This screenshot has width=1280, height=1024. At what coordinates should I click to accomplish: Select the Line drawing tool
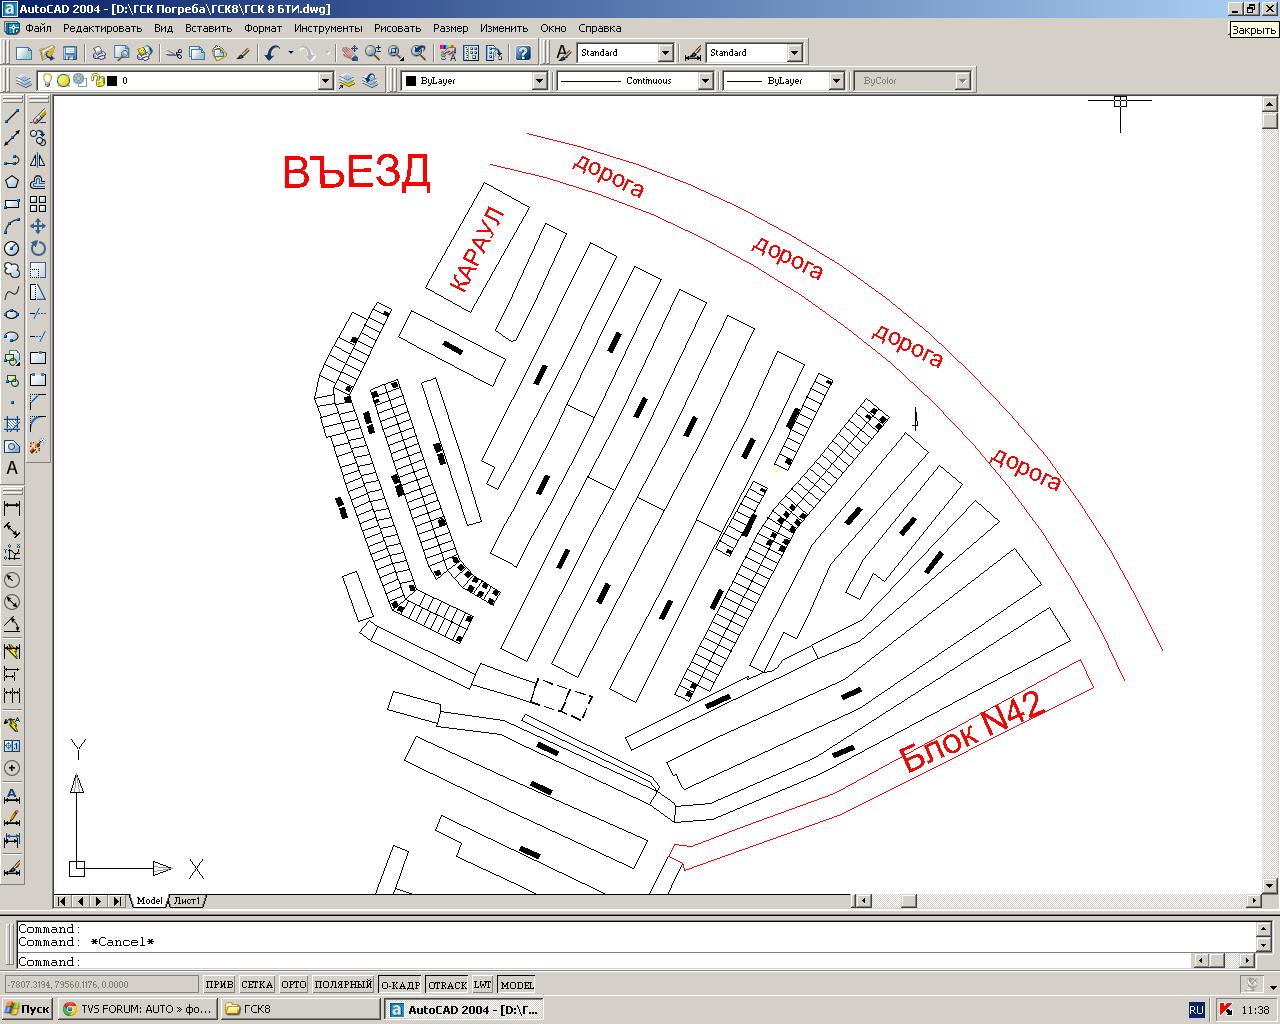(12, 116)
